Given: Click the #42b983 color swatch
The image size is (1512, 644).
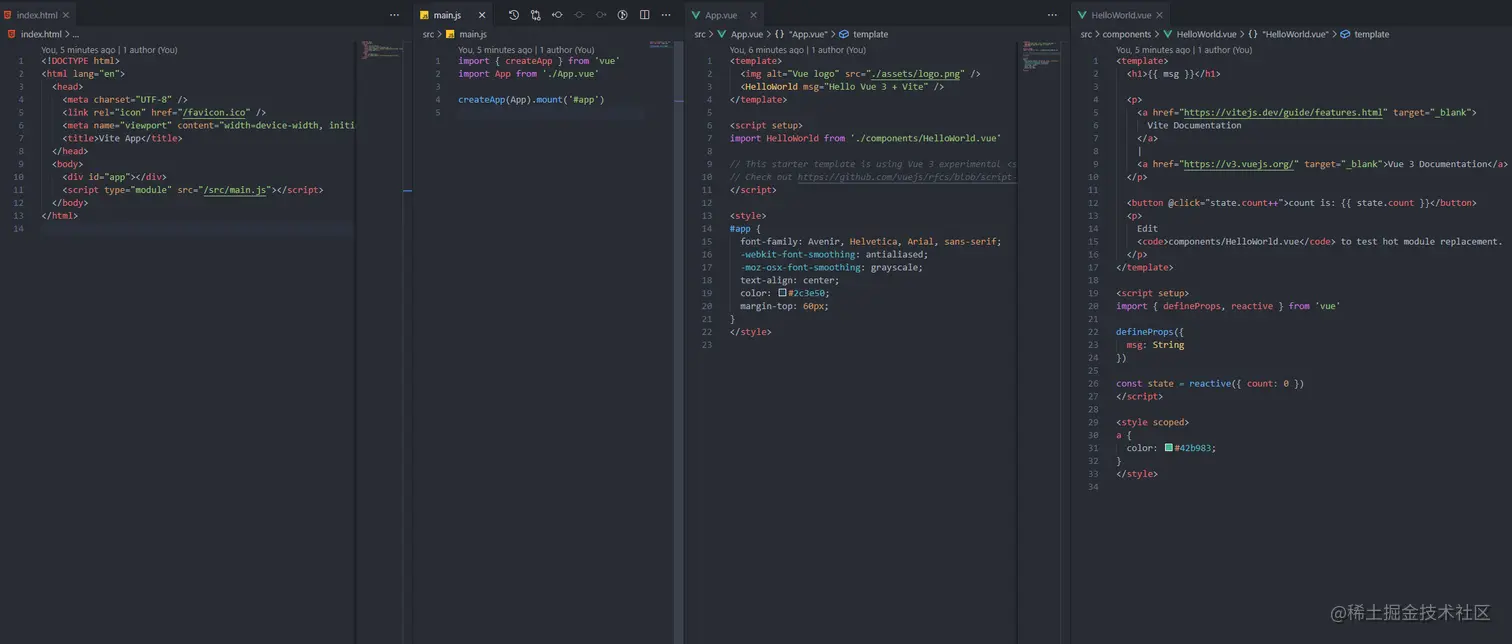Looking at the screenshot, I should click(1168, 448).
